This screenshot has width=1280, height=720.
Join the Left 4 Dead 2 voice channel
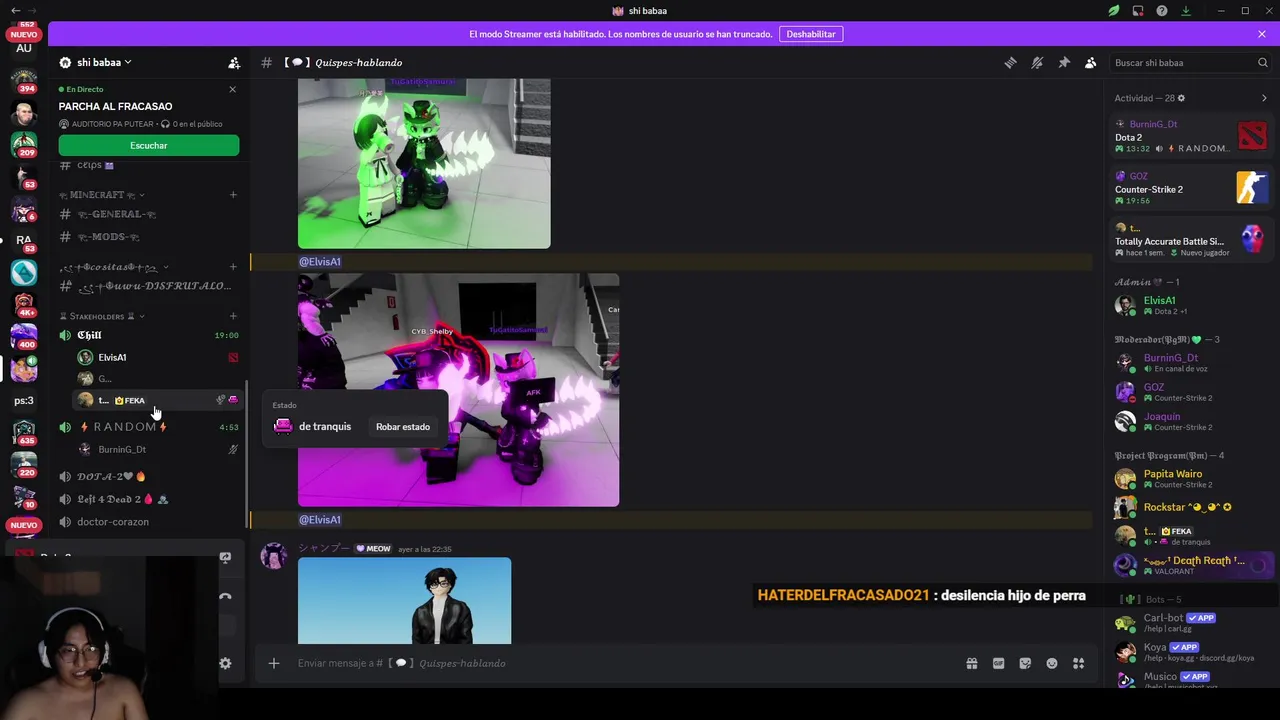[148, 499]
